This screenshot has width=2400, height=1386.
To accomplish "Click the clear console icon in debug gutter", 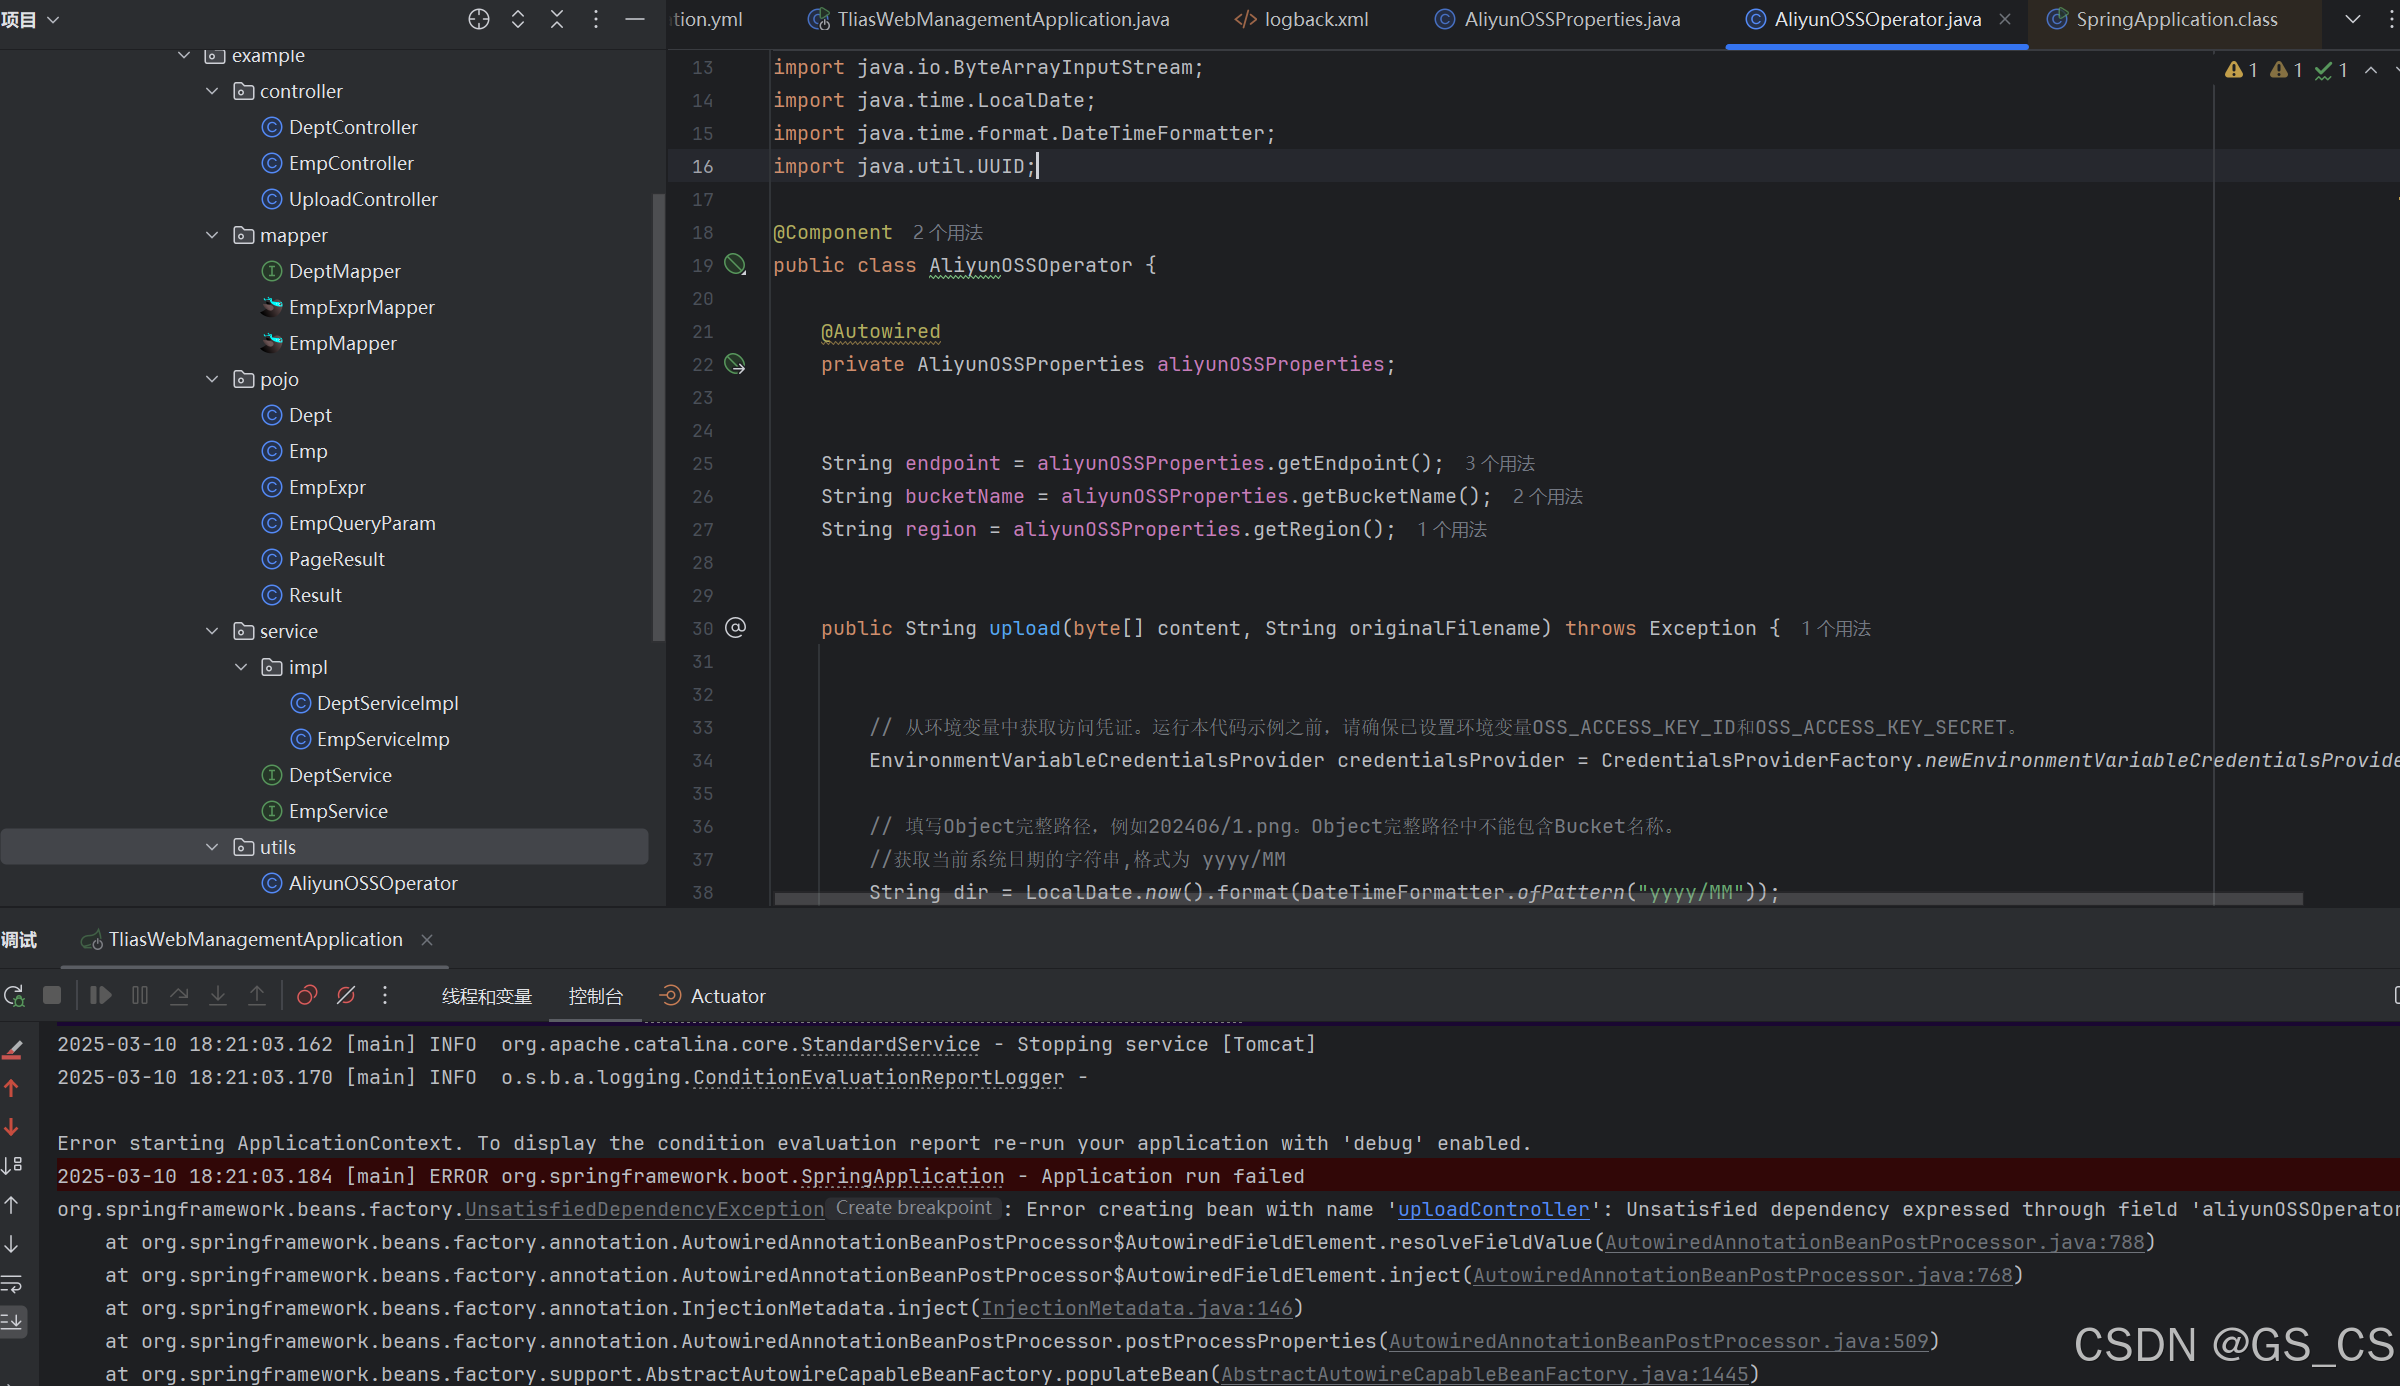I will 13,1049.
